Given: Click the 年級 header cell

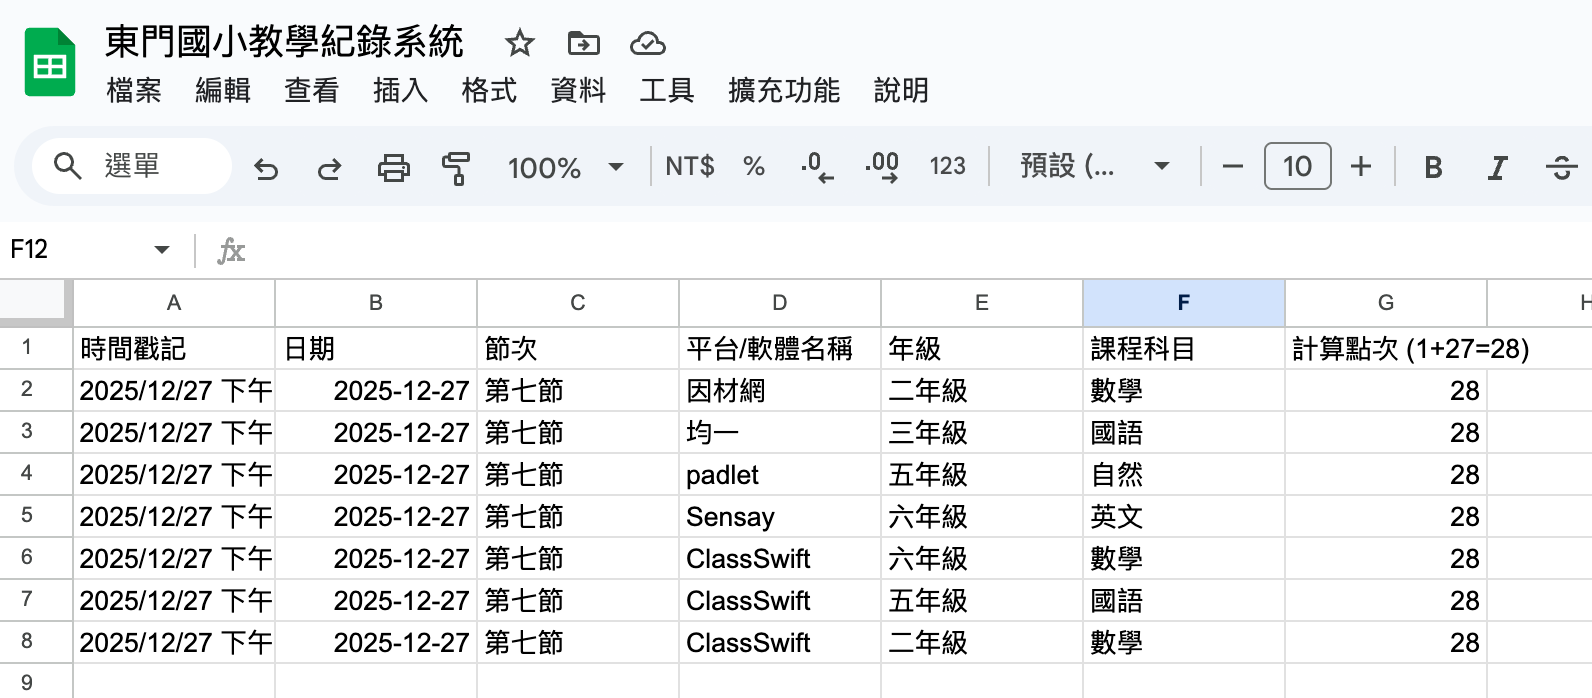Looking at the screenshot, I should click(x=982, y=349).
